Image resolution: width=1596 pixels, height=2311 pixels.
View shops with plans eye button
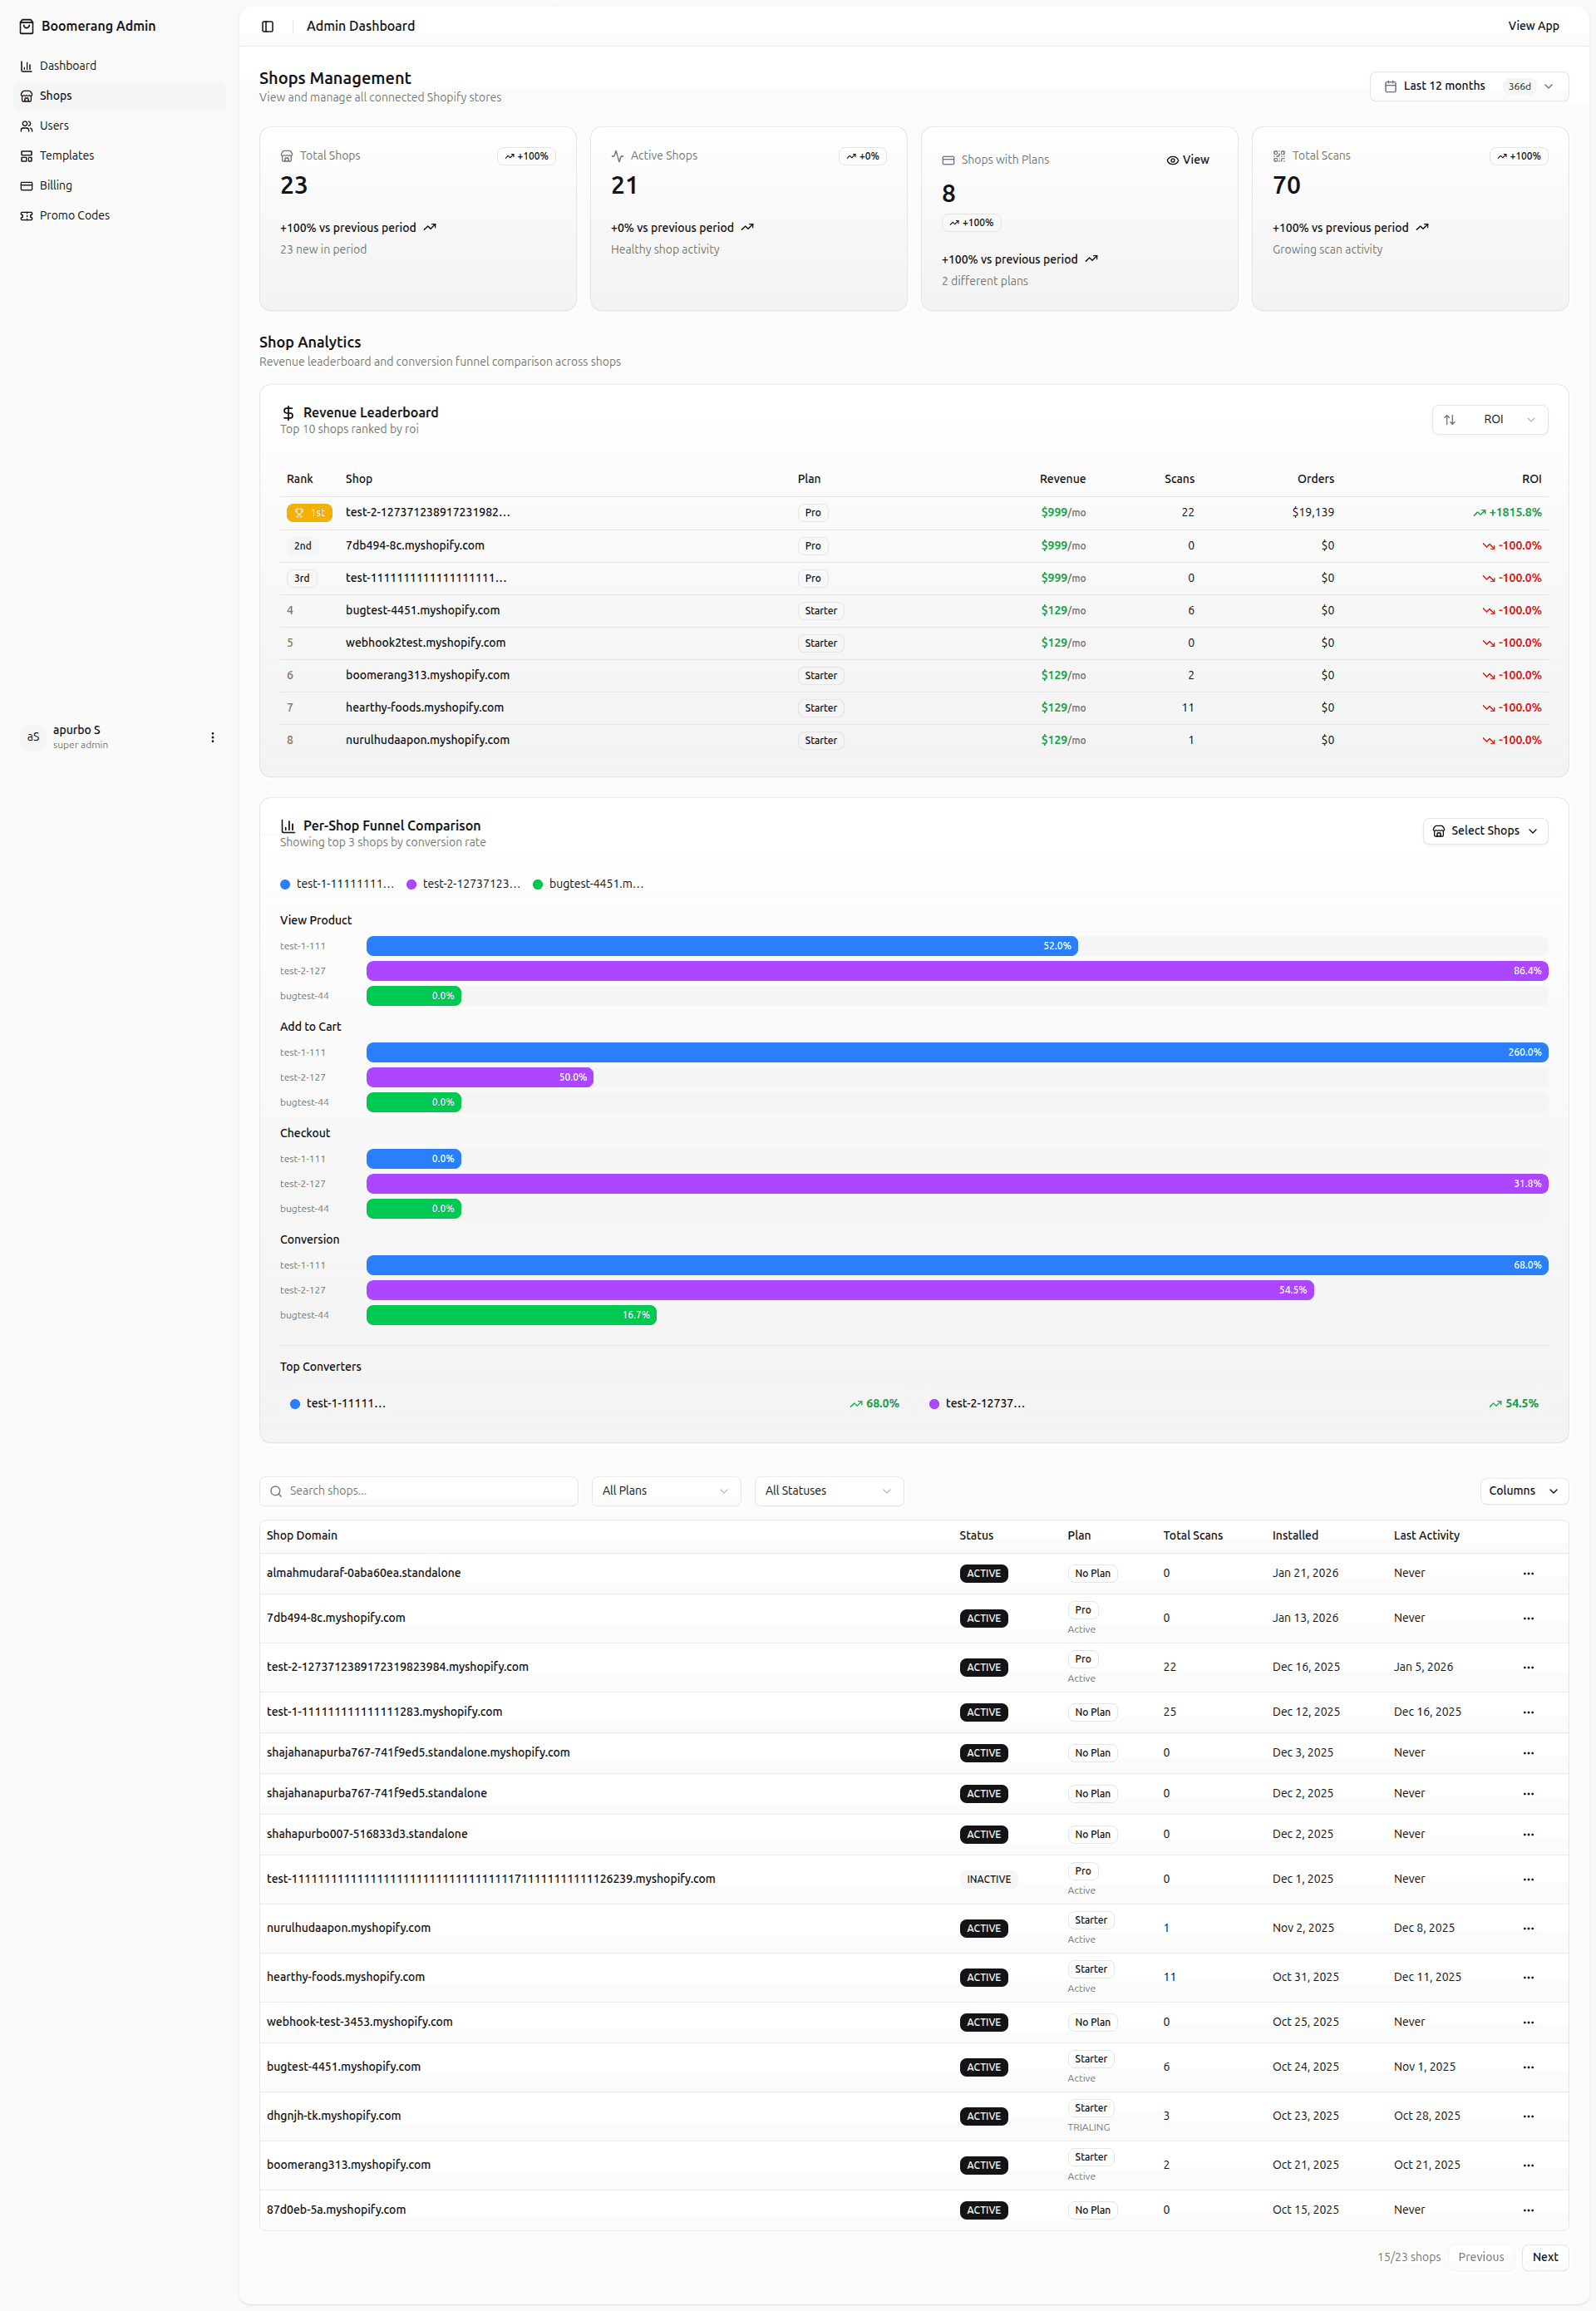pos(1188,160)
